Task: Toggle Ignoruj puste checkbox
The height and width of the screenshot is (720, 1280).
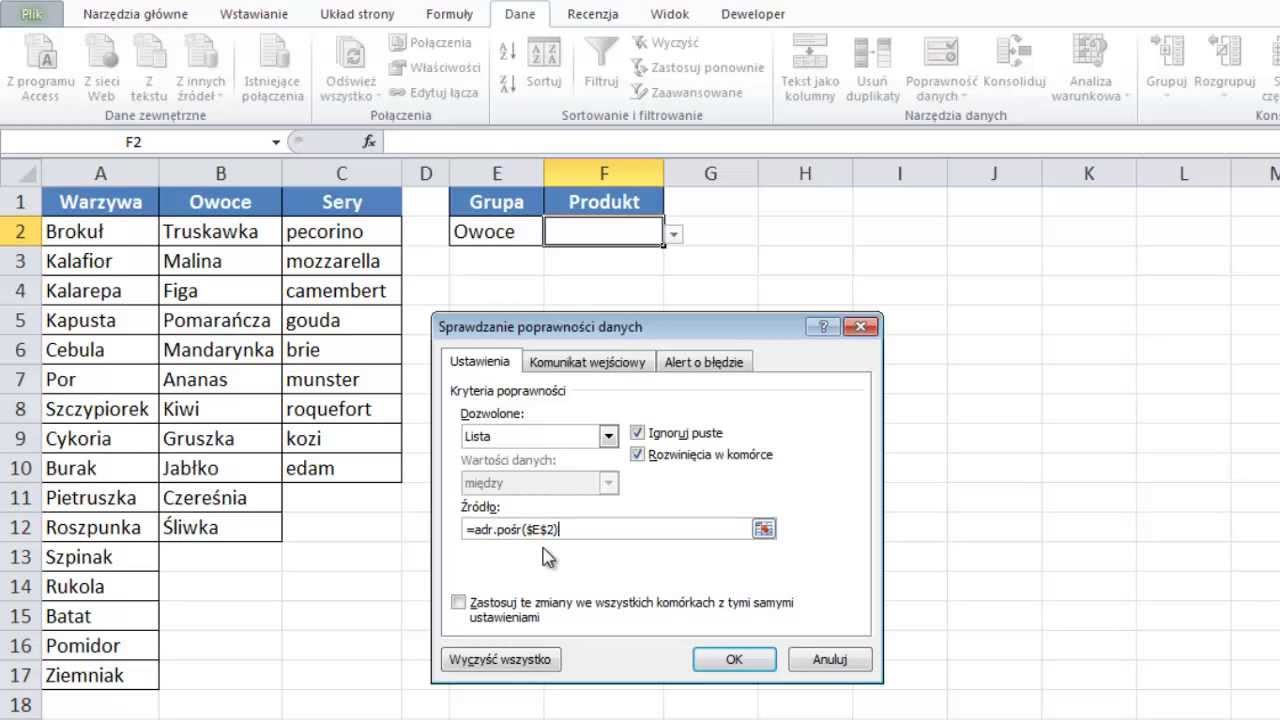Action: click(638, 433)
